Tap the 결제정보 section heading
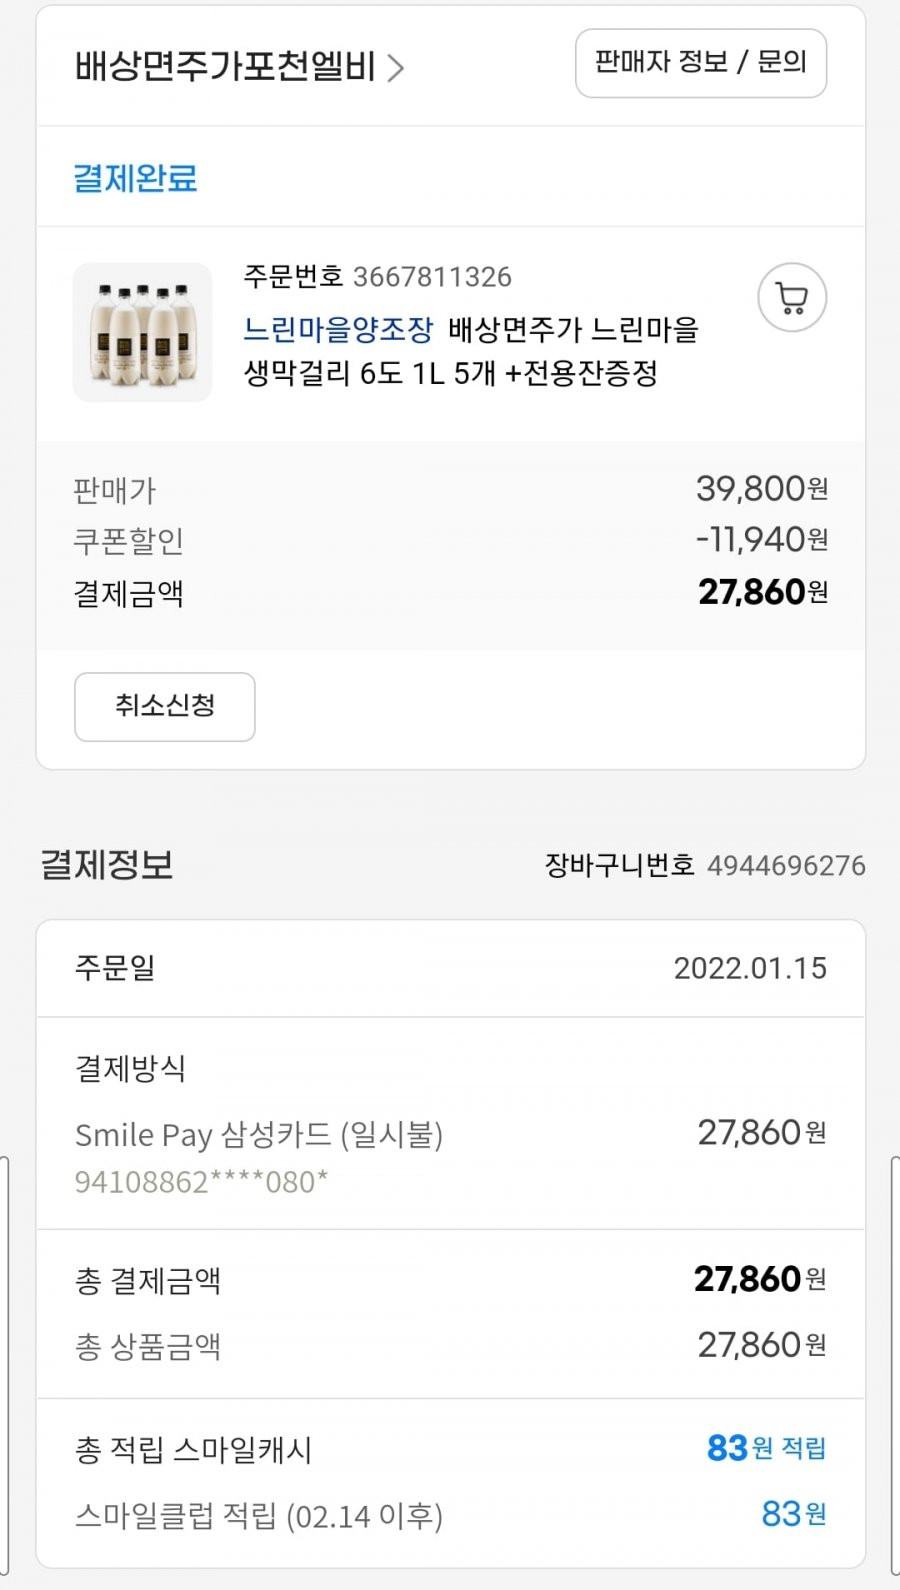This screenshot has height=1590, width=900. [x=107, y=864]
